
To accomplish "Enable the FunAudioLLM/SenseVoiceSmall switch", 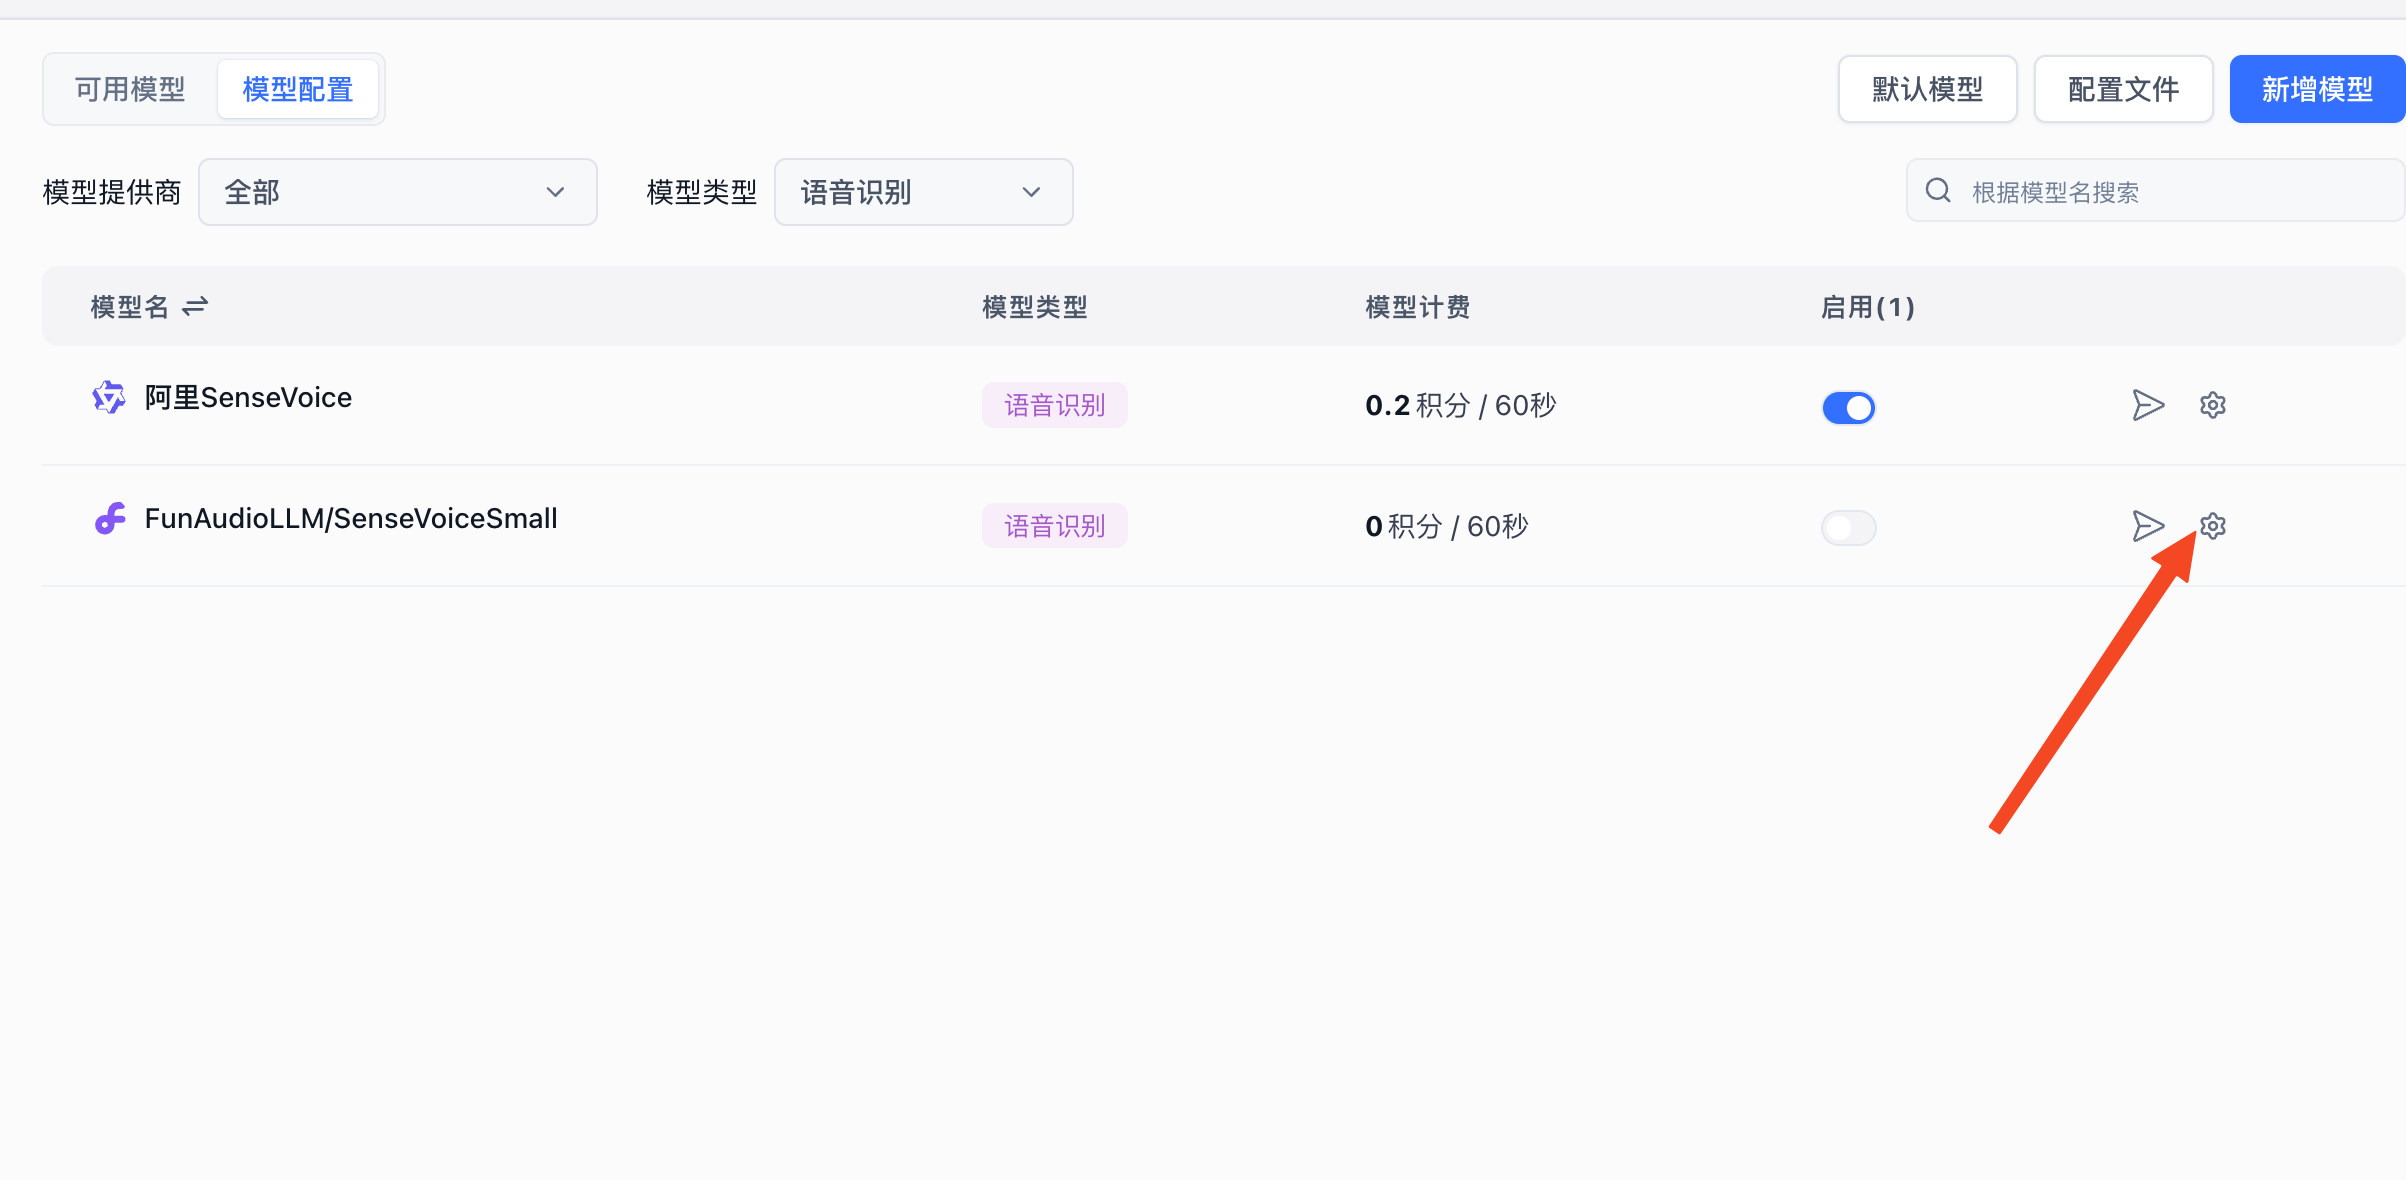I will 1848,527.
